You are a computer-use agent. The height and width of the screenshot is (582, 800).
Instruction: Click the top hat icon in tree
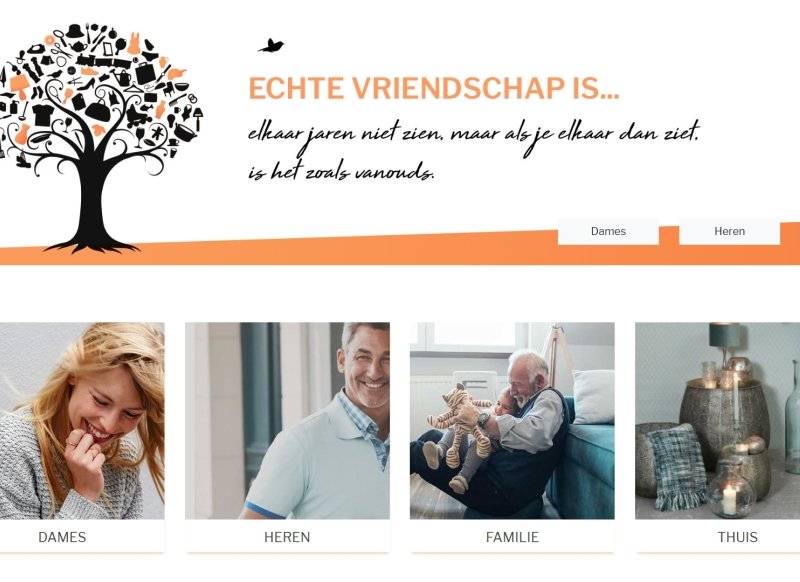75,32
